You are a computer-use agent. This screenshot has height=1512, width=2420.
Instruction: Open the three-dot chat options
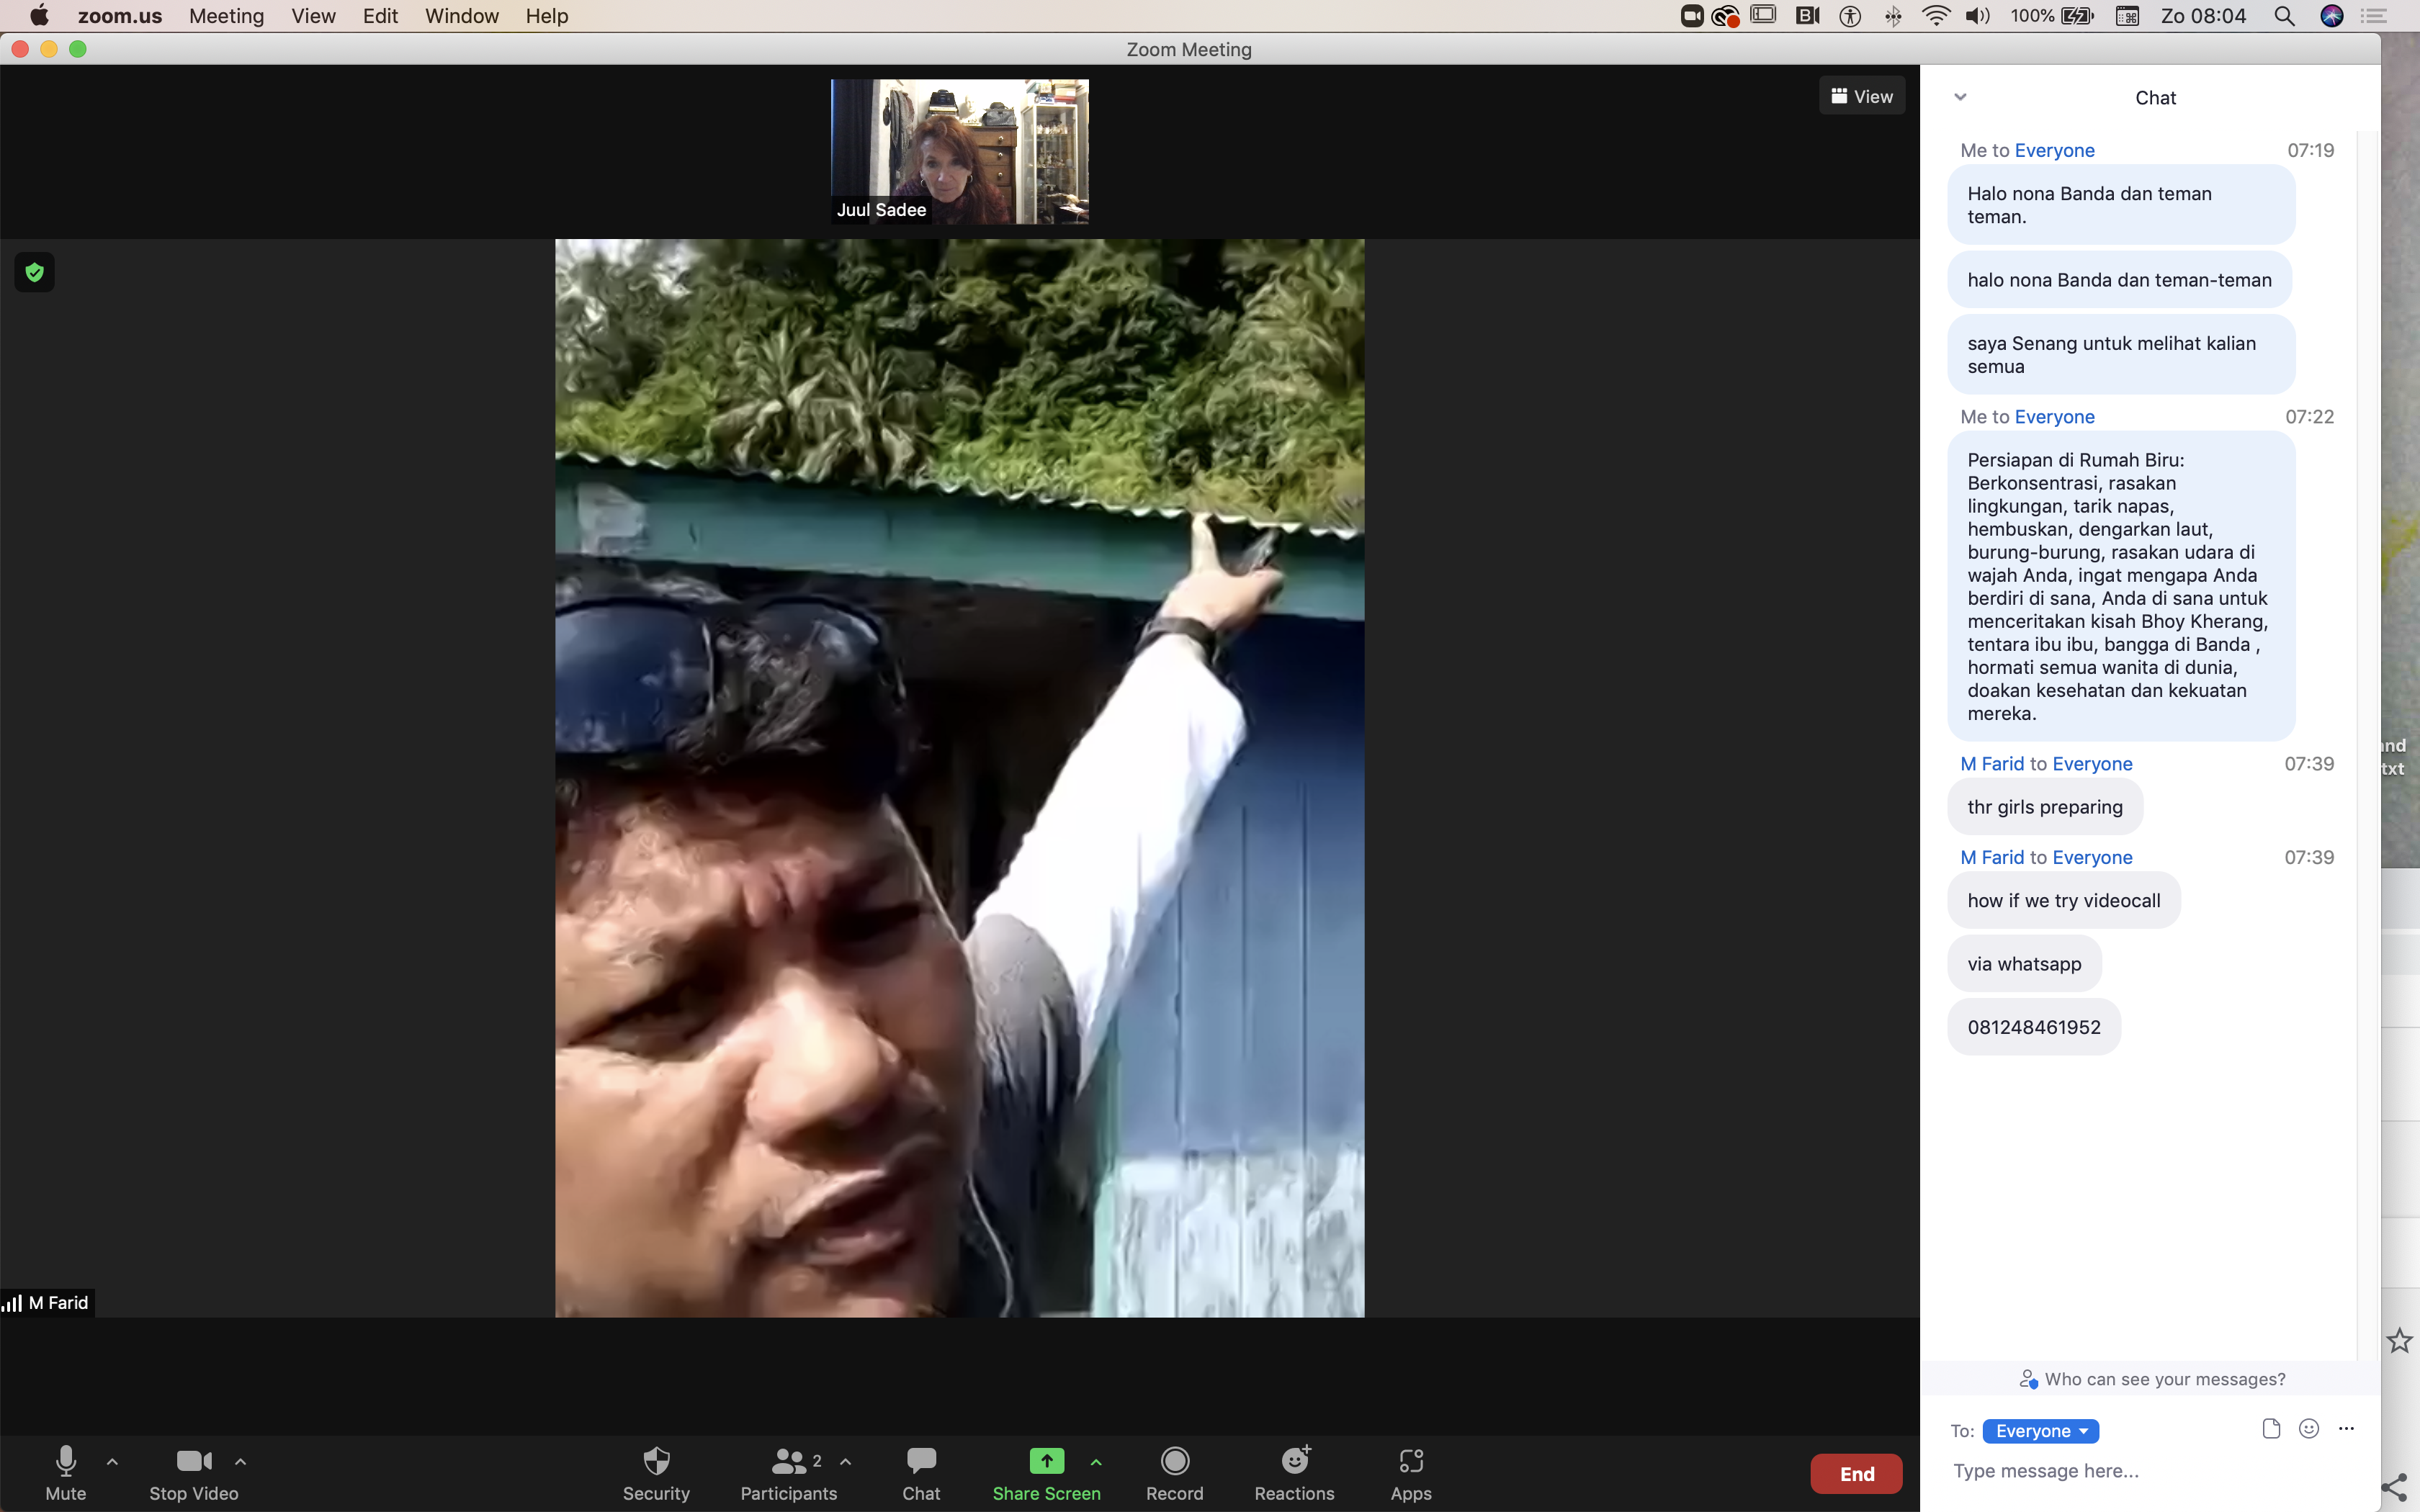coord(2346,1428)
